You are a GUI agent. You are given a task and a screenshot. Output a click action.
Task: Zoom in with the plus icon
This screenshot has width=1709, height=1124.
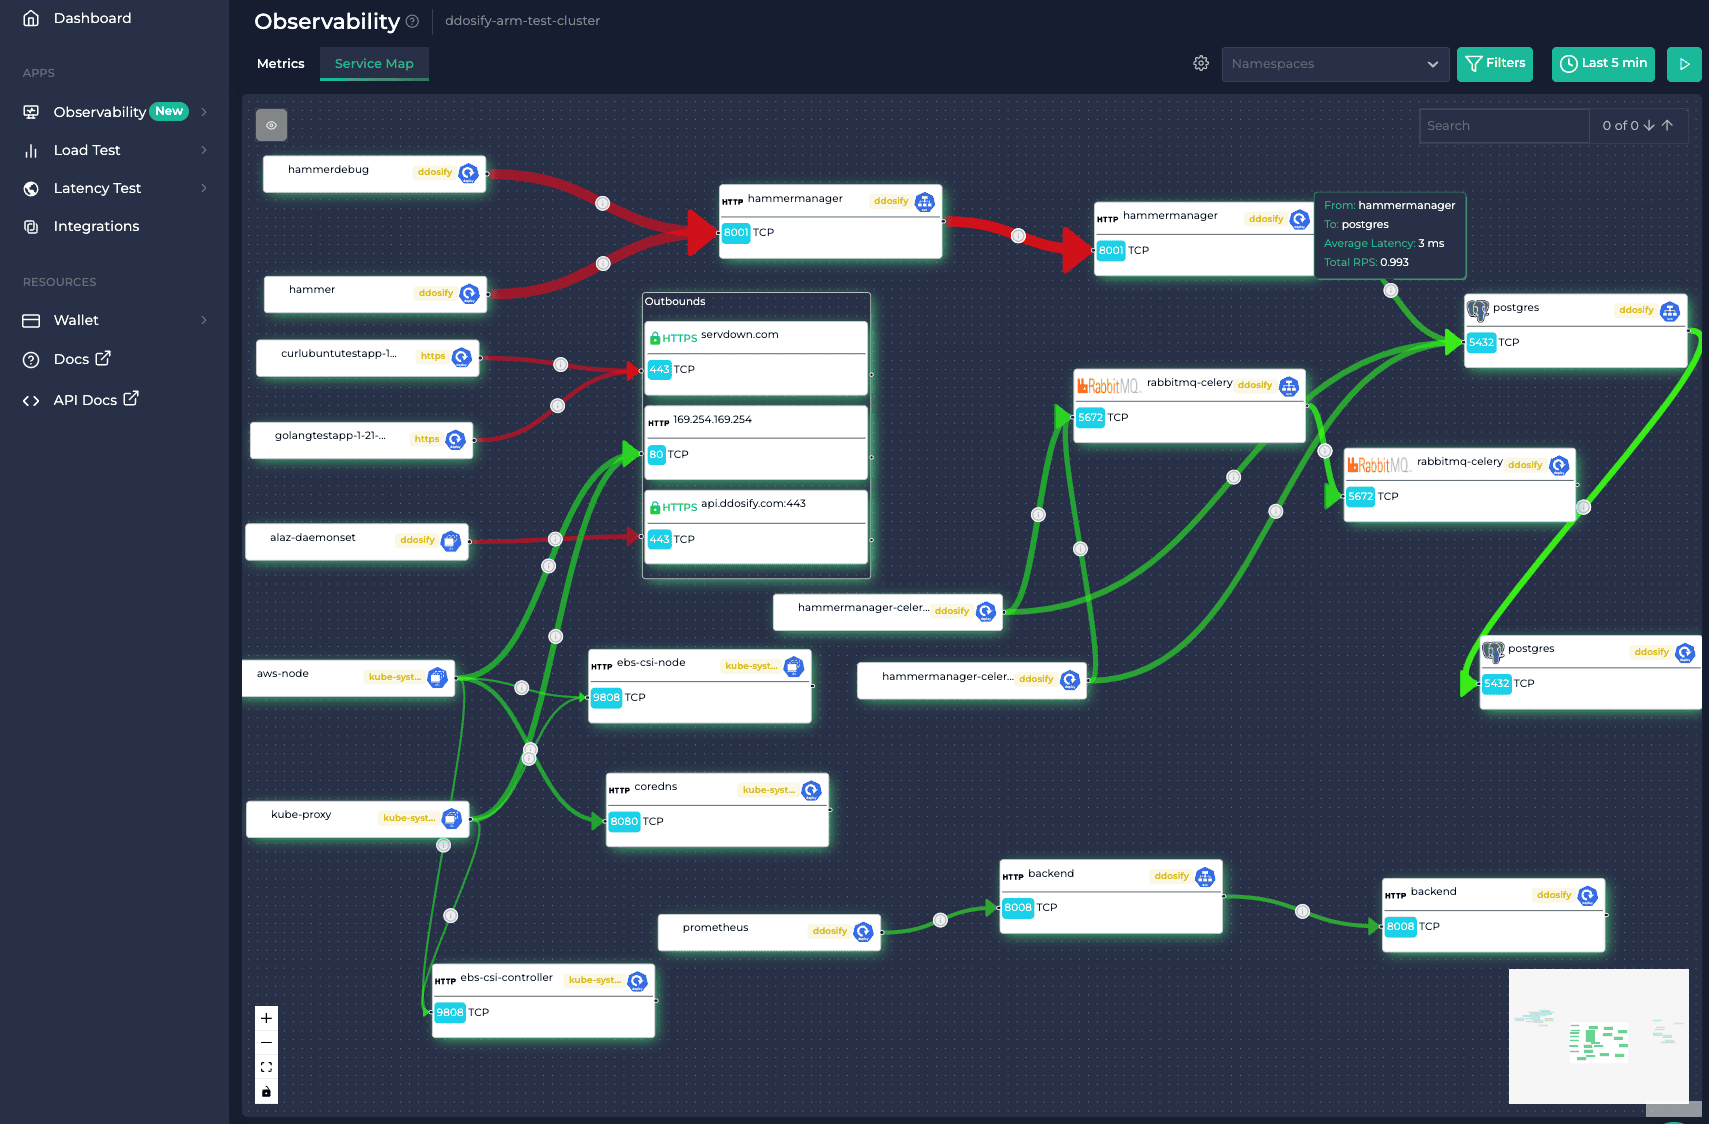pyautogui.click(x=266, y=1017)
